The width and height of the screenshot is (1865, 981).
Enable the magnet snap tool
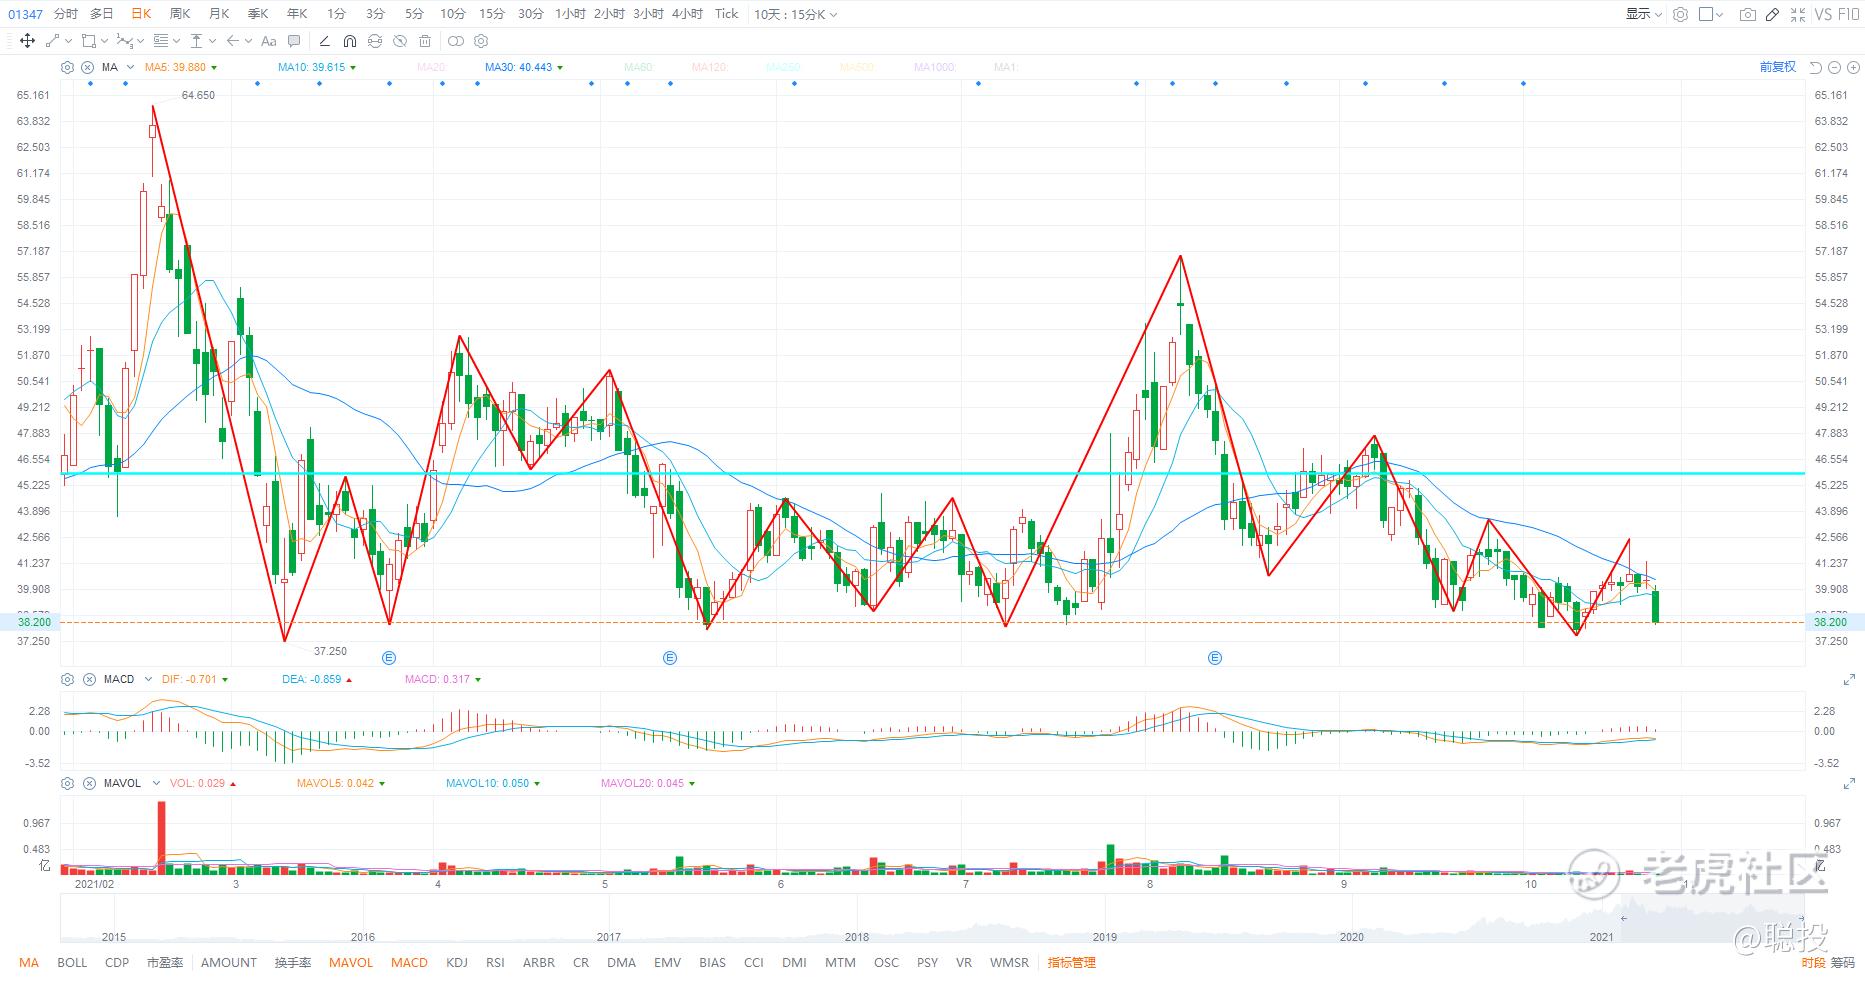(x=349, y=41)
